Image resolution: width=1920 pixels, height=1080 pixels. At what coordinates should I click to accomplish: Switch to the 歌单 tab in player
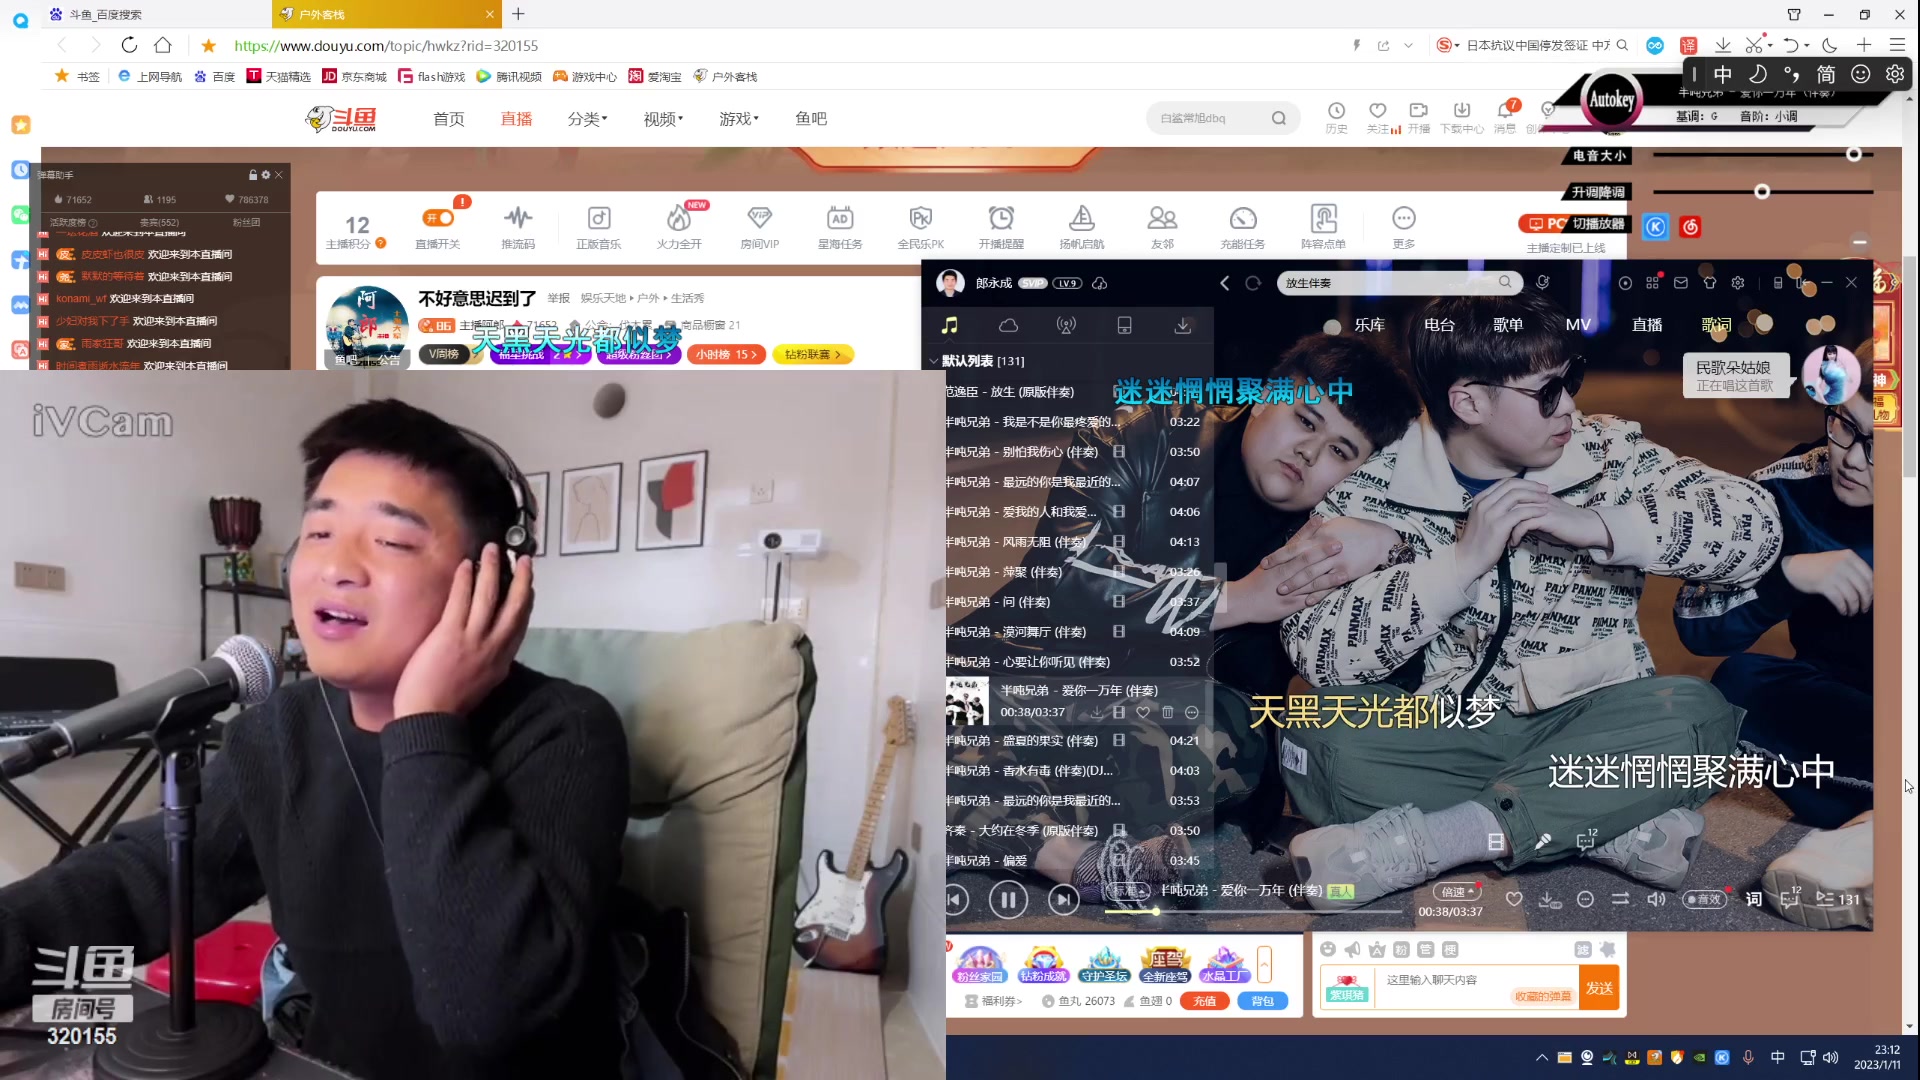click(x=1508, y=325)
